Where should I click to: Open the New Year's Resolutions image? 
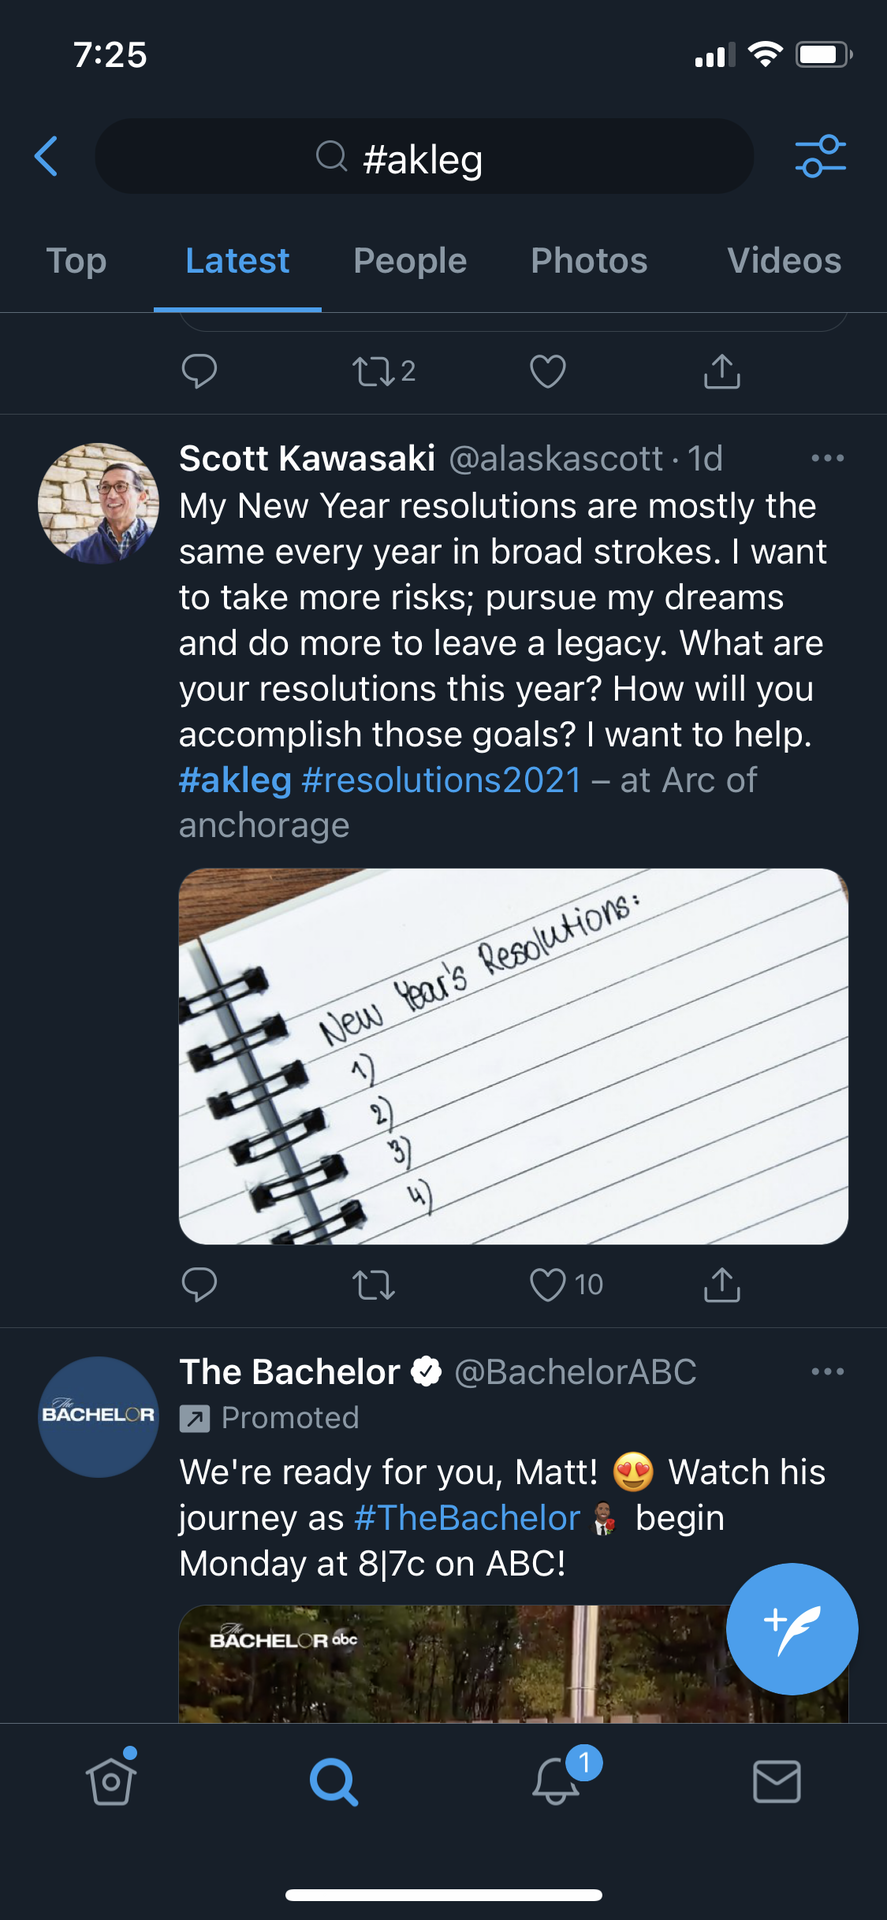(513, 1056)
